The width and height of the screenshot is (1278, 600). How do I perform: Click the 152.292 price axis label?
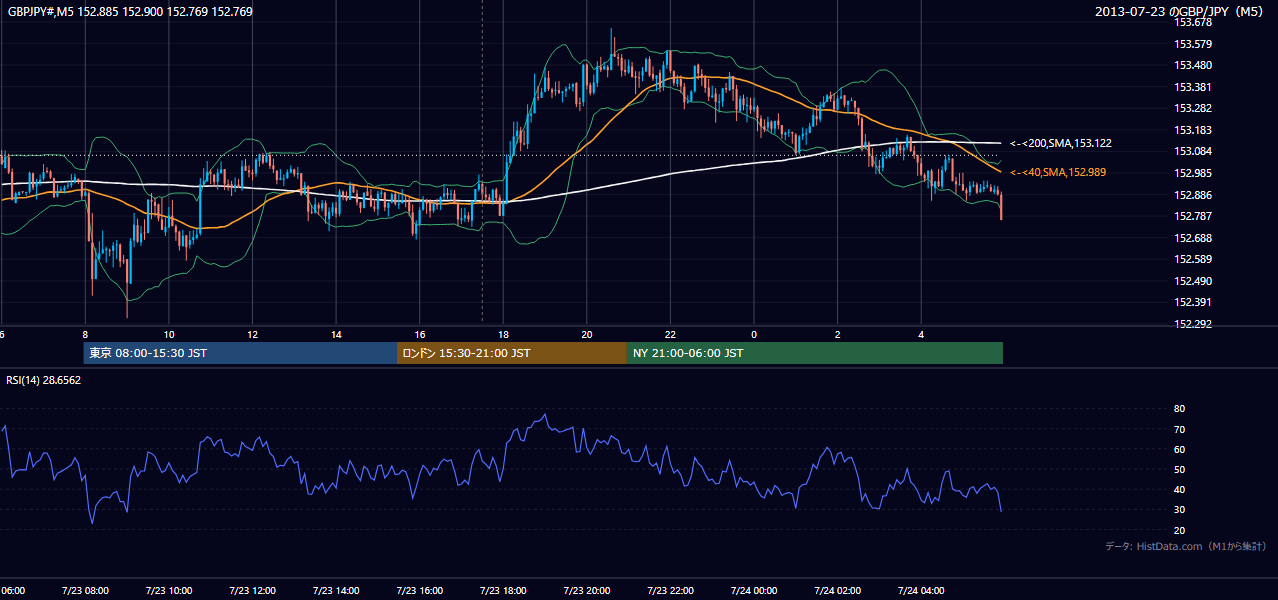coord(1194,324)
